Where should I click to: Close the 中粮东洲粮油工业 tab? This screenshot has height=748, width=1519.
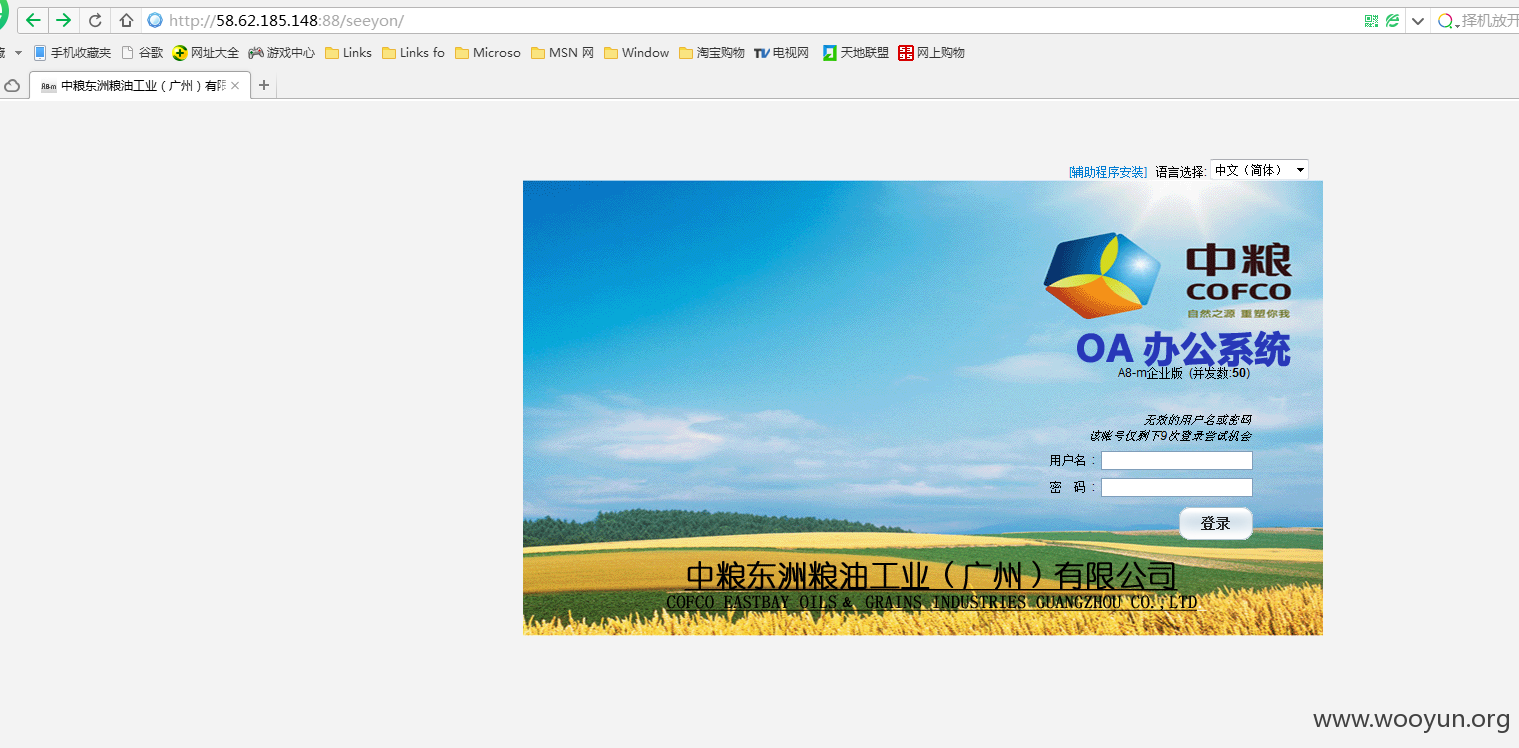click(x=235, y=86)
